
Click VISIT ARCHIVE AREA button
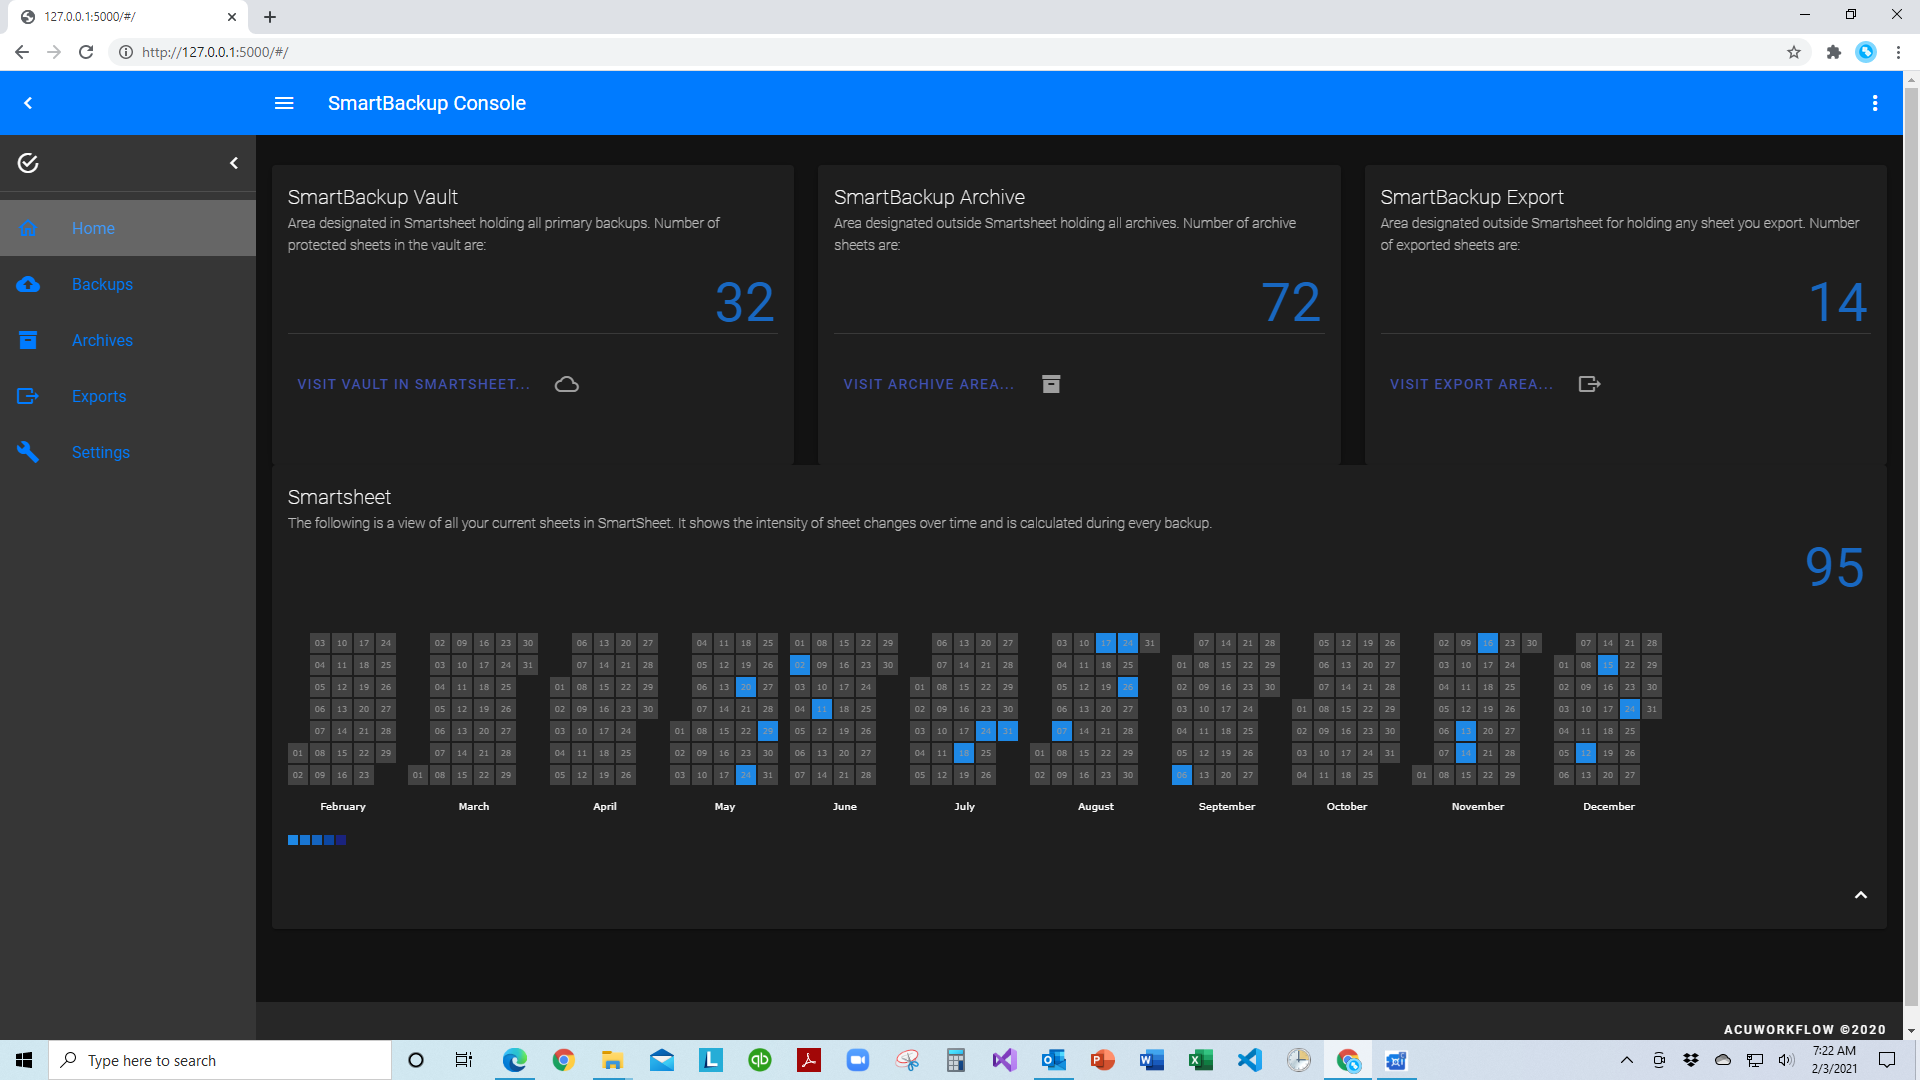coord(928,384)
